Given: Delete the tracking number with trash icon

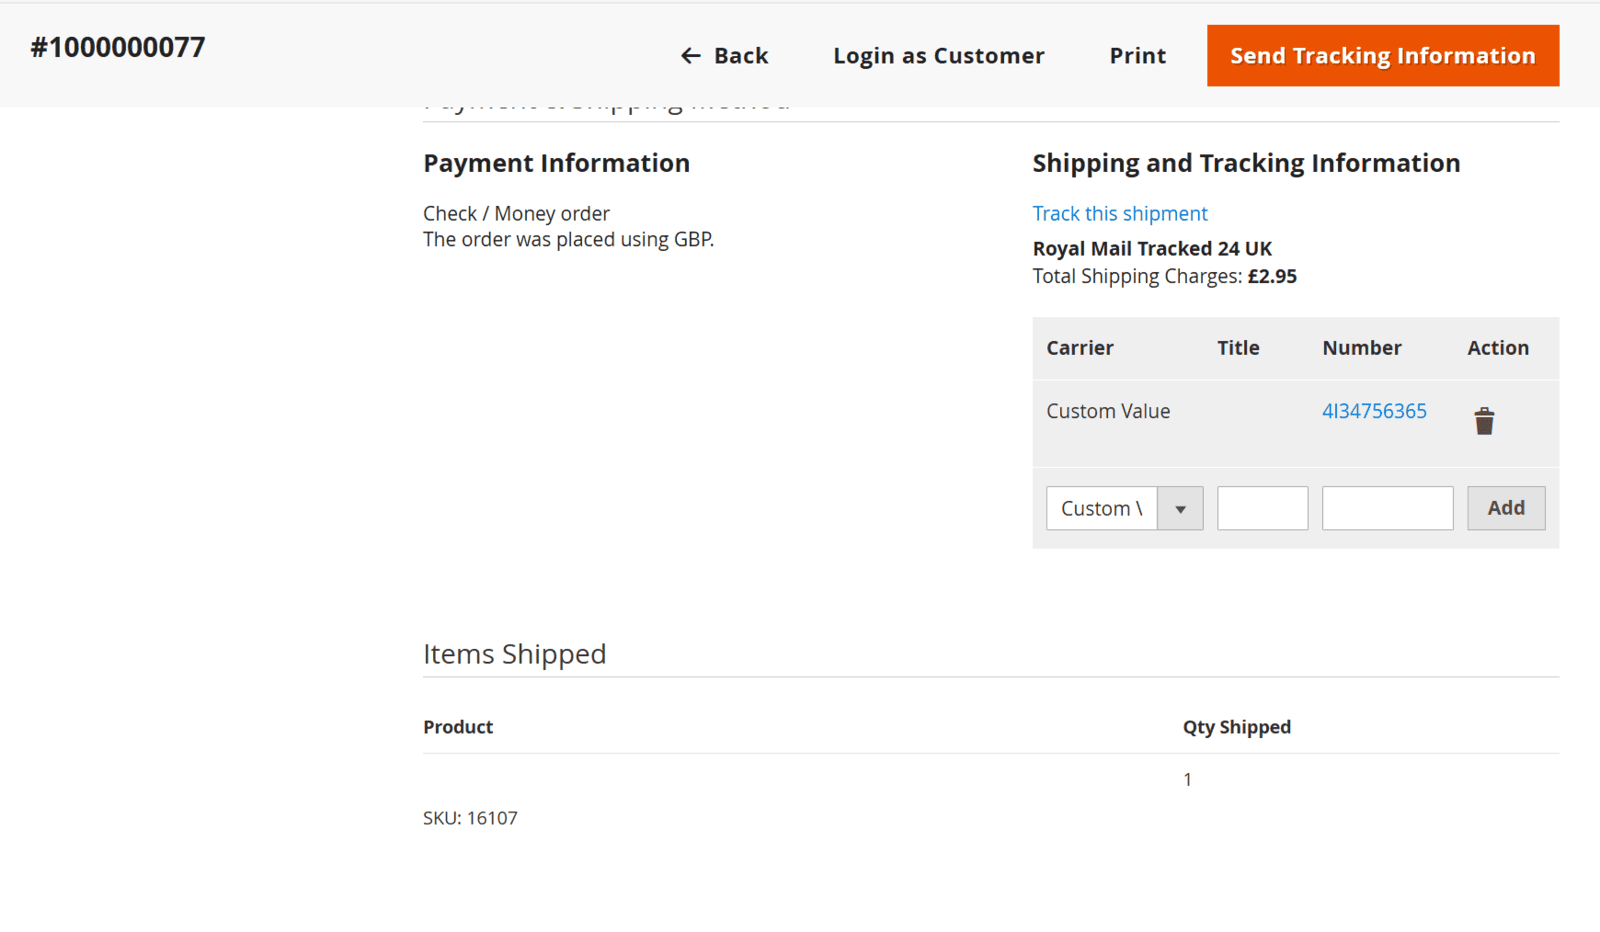Looking at the screenshot, I should tap(1484, 421).
